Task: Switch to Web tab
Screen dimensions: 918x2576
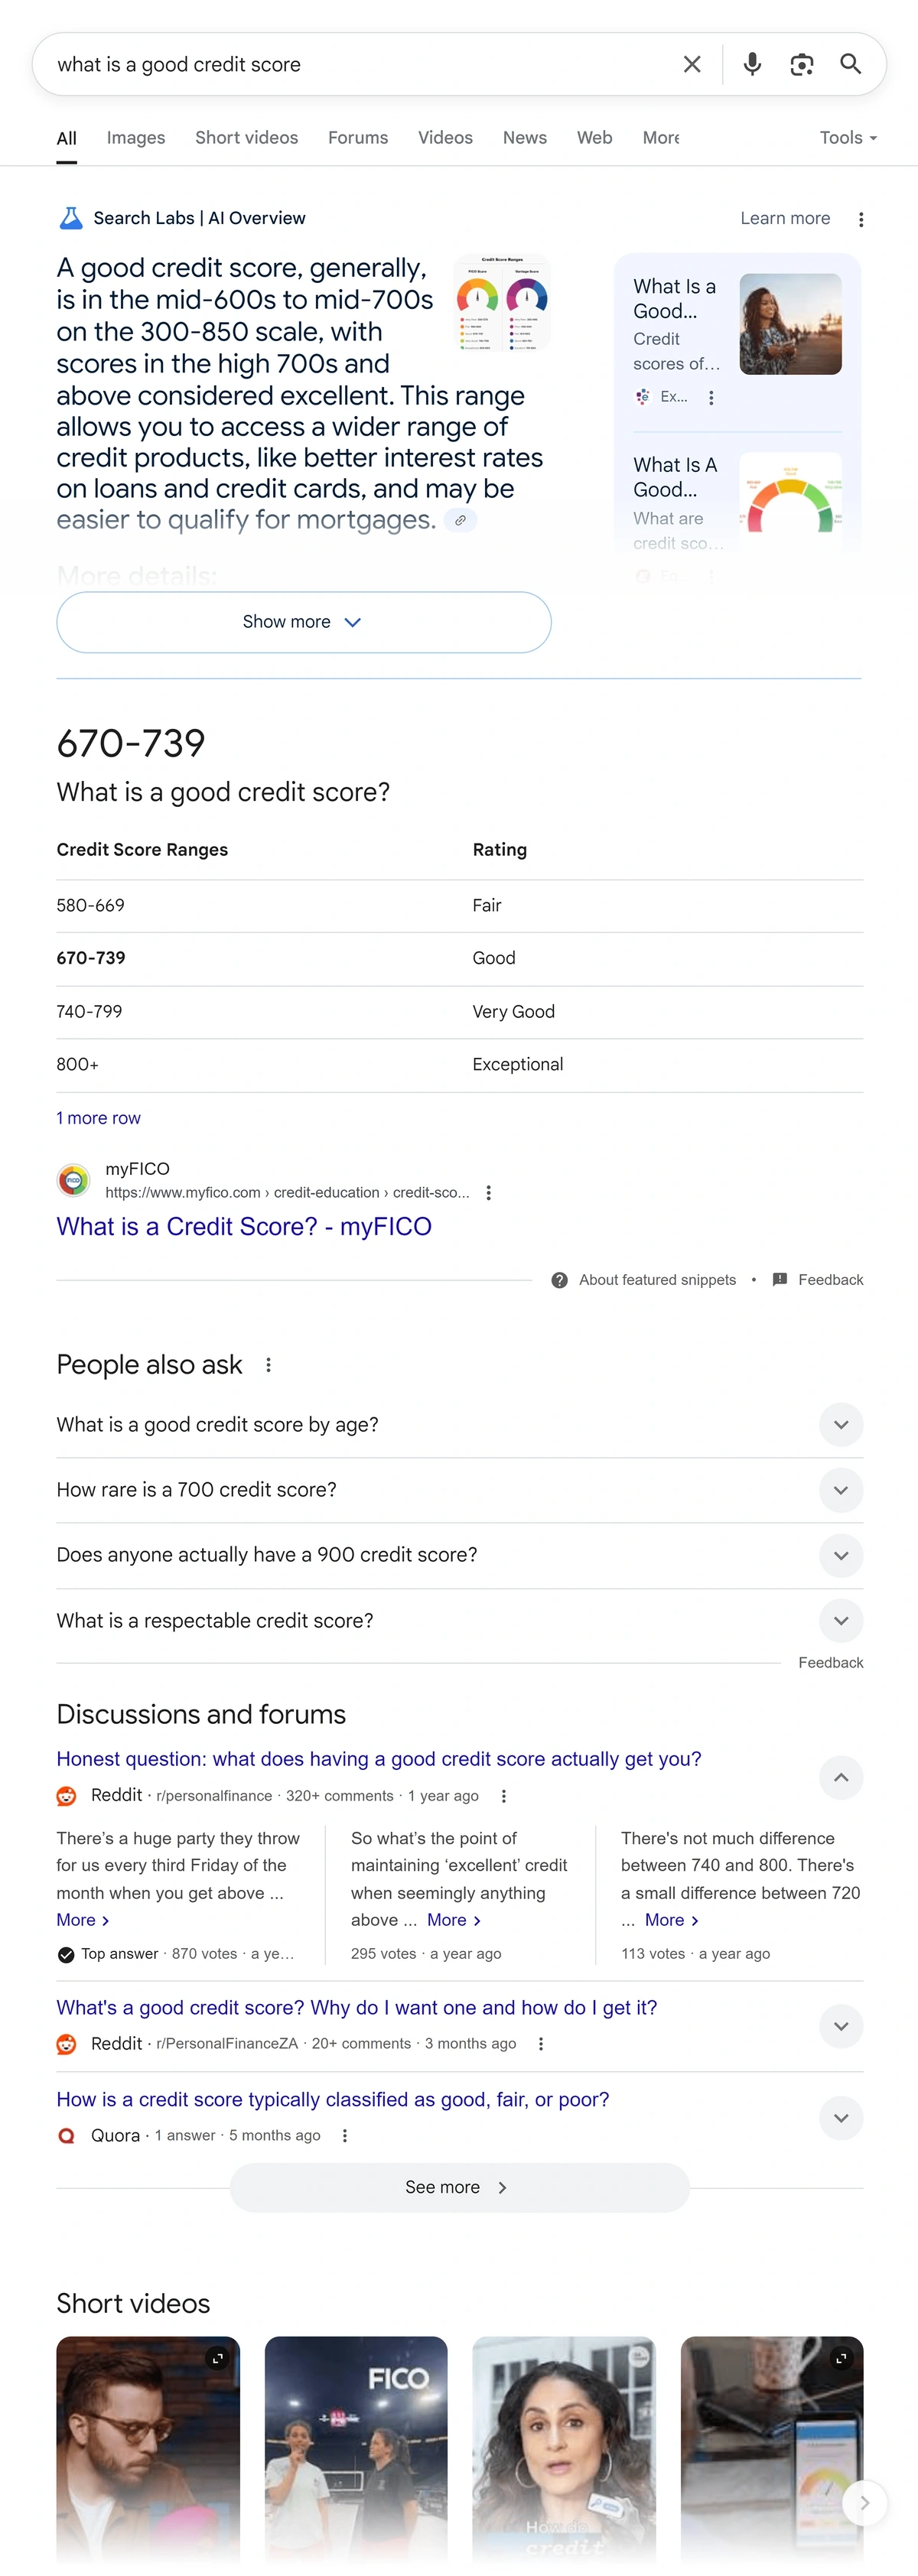Action: click(x=594, y=138)
